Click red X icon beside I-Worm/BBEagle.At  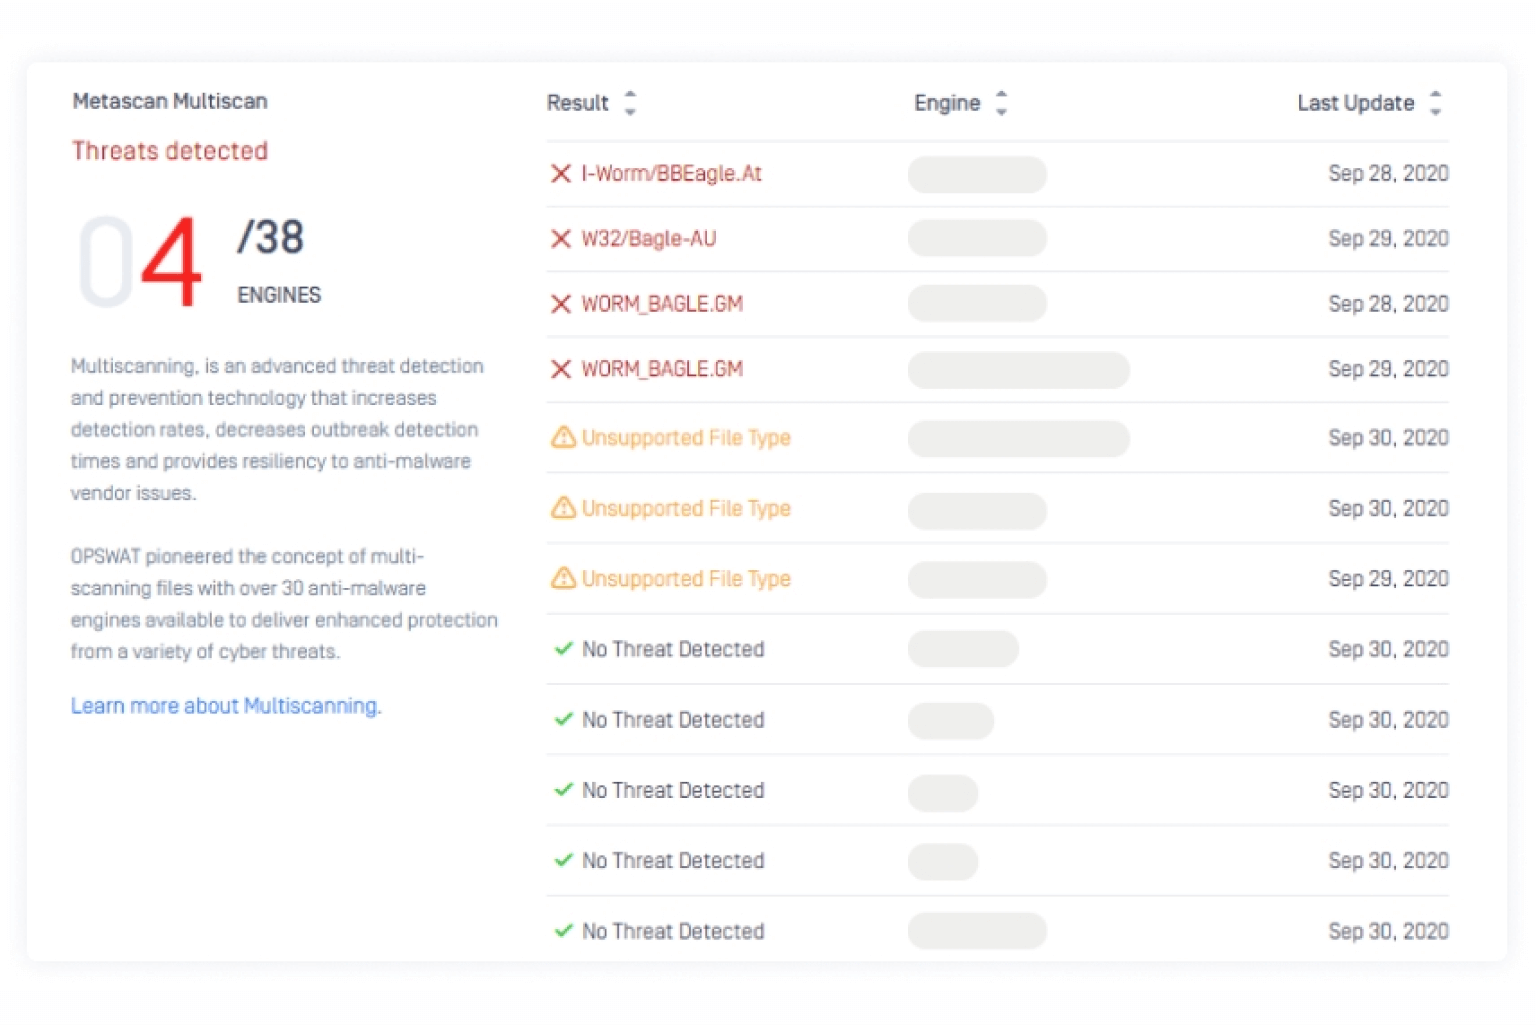(561, 174)
